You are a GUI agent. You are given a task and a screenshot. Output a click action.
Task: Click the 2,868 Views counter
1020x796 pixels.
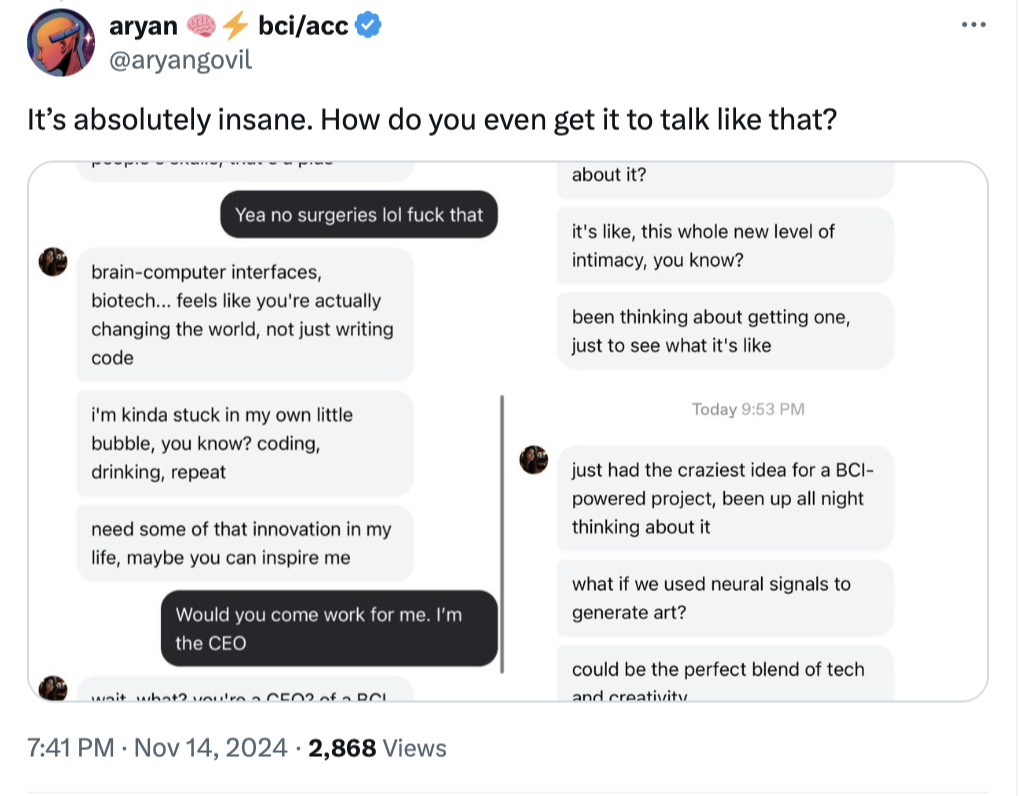point(378,747)
